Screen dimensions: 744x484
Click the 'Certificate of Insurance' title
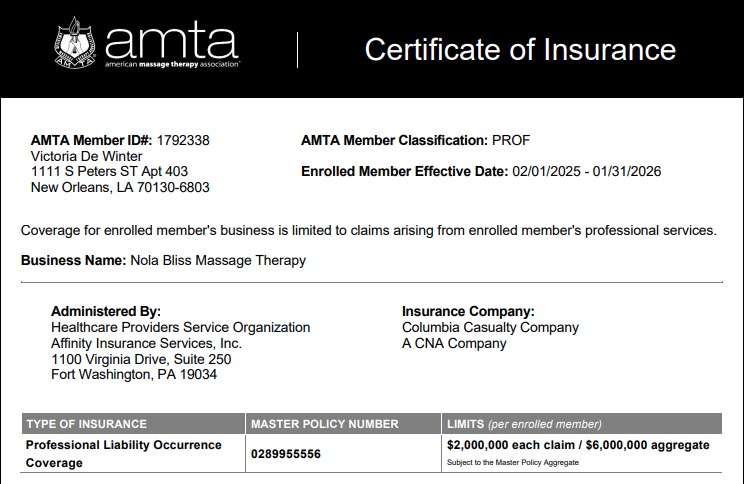(520, 49)
